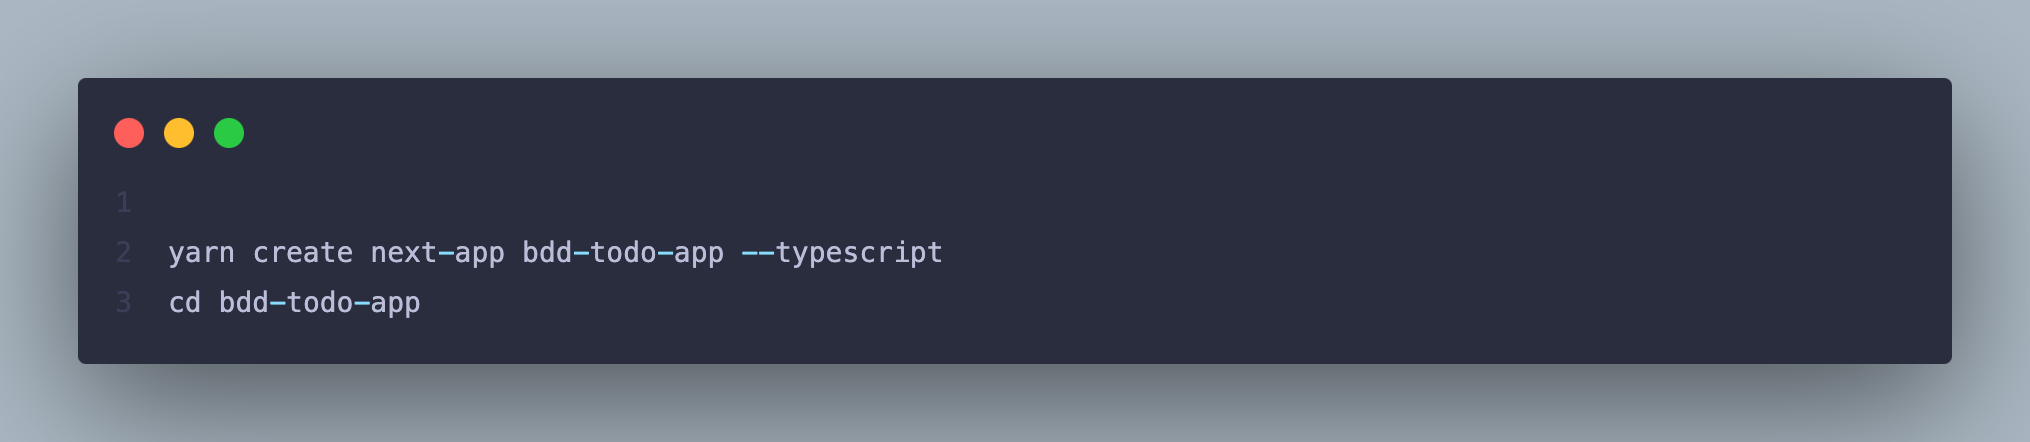Click "todo" on the cd line
Image resolution: width=2030 pixels, height=442 pixels.
(x=320, y=303)
